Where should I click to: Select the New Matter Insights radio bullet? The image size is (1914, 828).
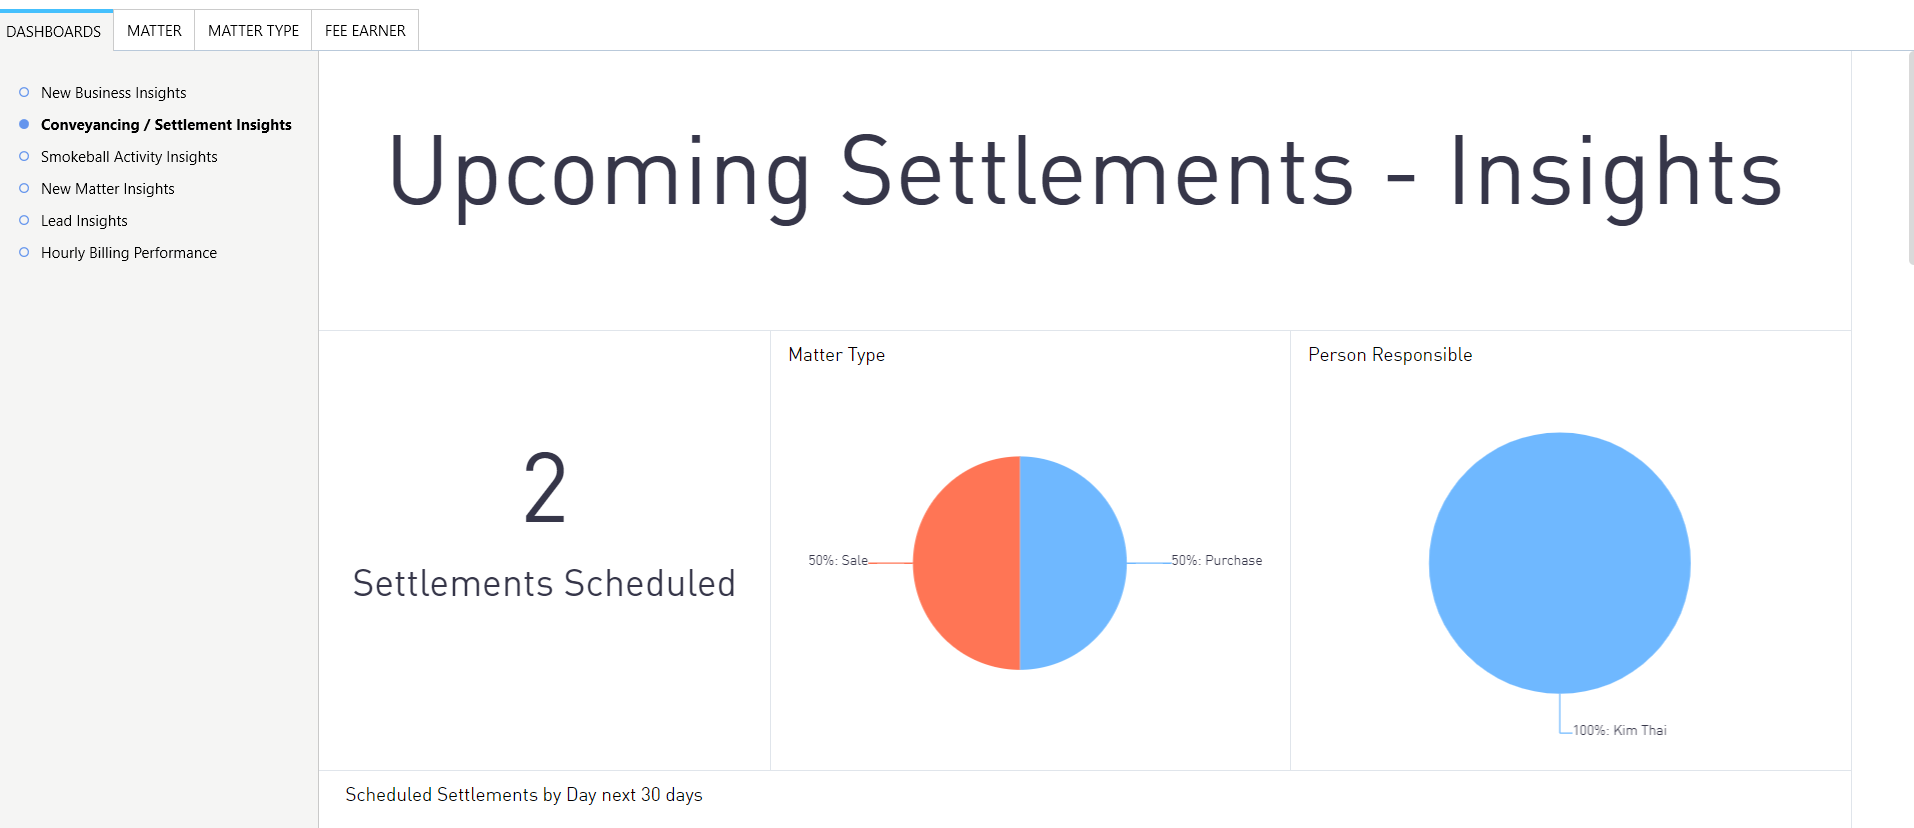coord(24,188)
